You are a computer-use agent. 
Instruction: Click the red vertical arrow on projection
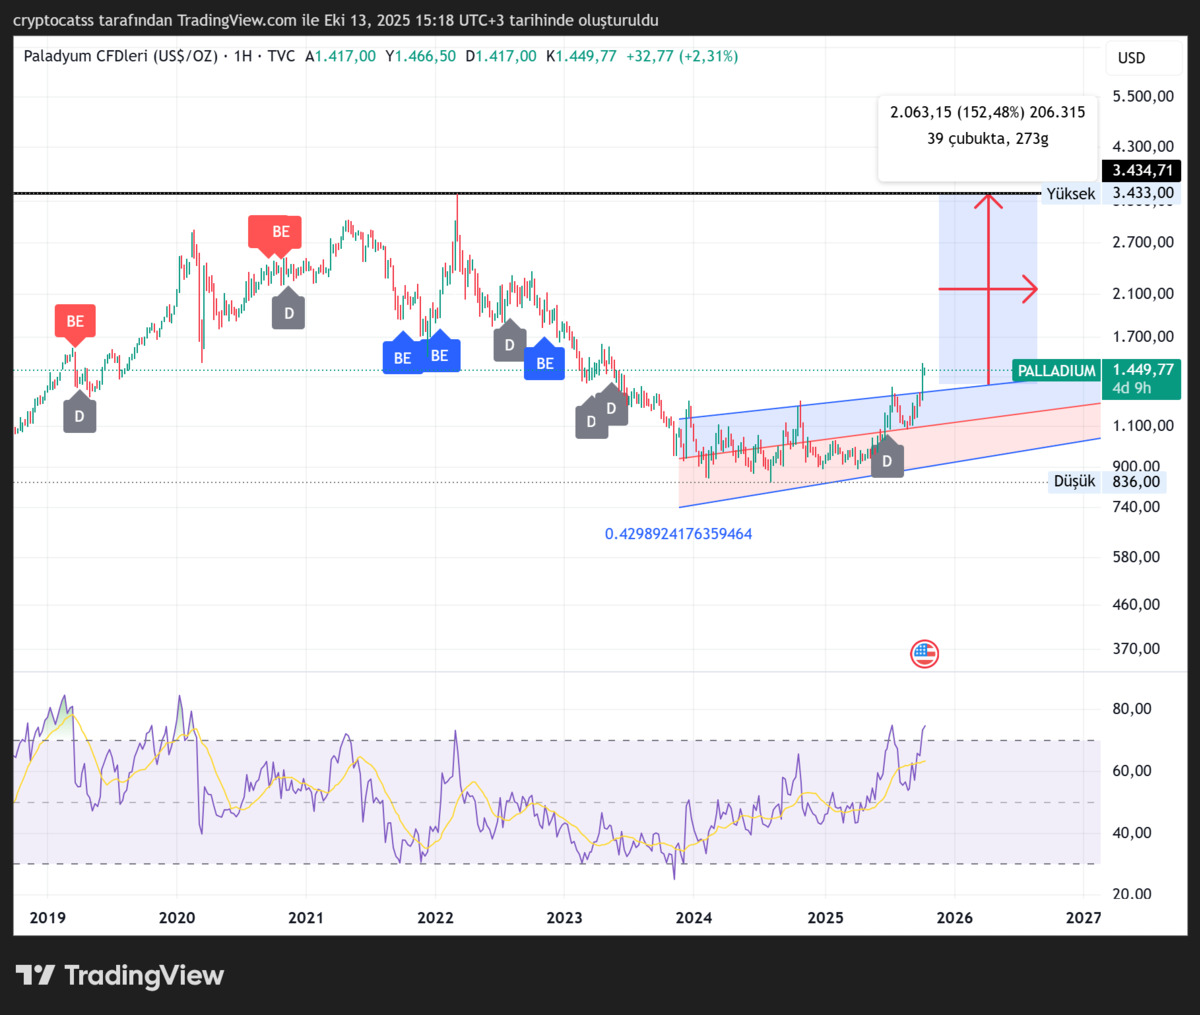pos(988,289)
